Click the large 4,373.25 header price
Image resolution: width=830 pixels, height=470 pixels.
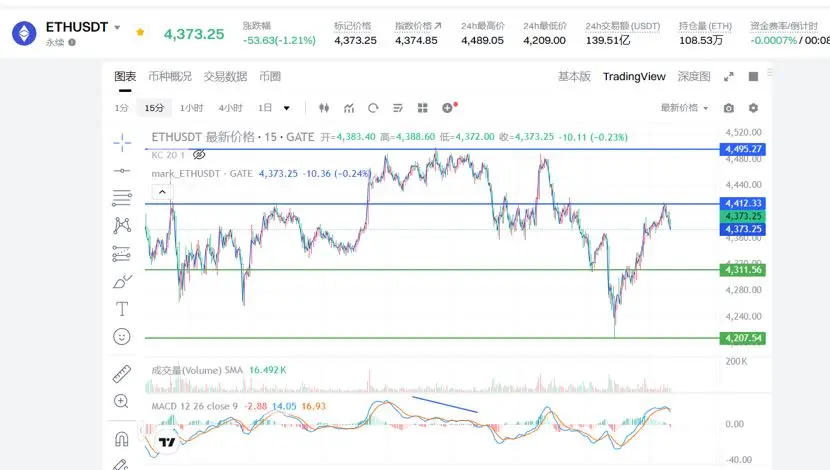(x=194, y=34)
